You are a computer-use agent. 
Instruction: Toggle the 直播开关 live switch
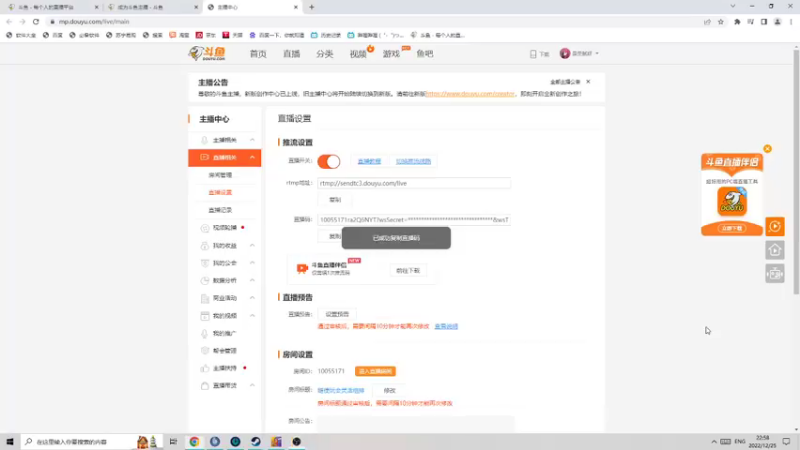pyautogui.click(x=329, y=162)
